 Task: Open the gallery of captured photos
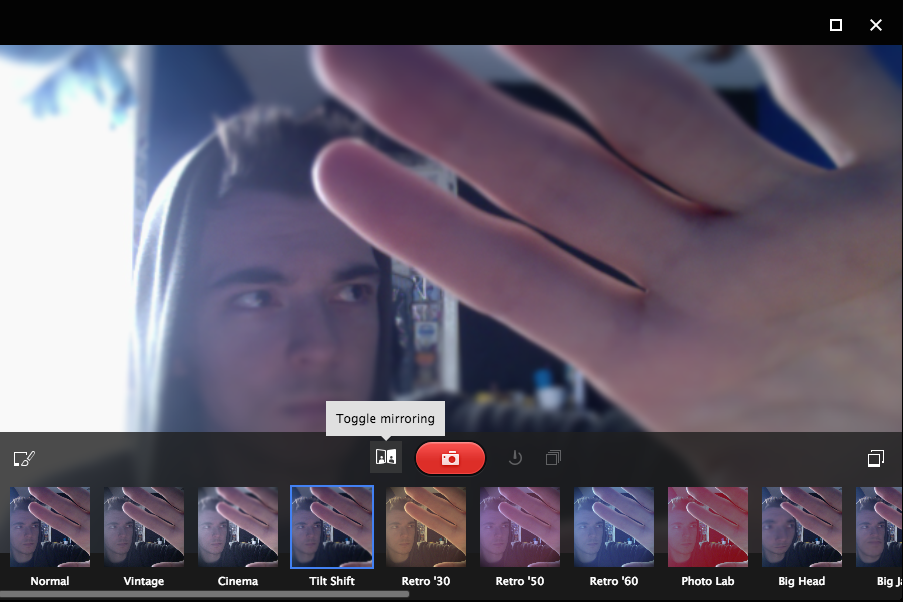point(876,459)
